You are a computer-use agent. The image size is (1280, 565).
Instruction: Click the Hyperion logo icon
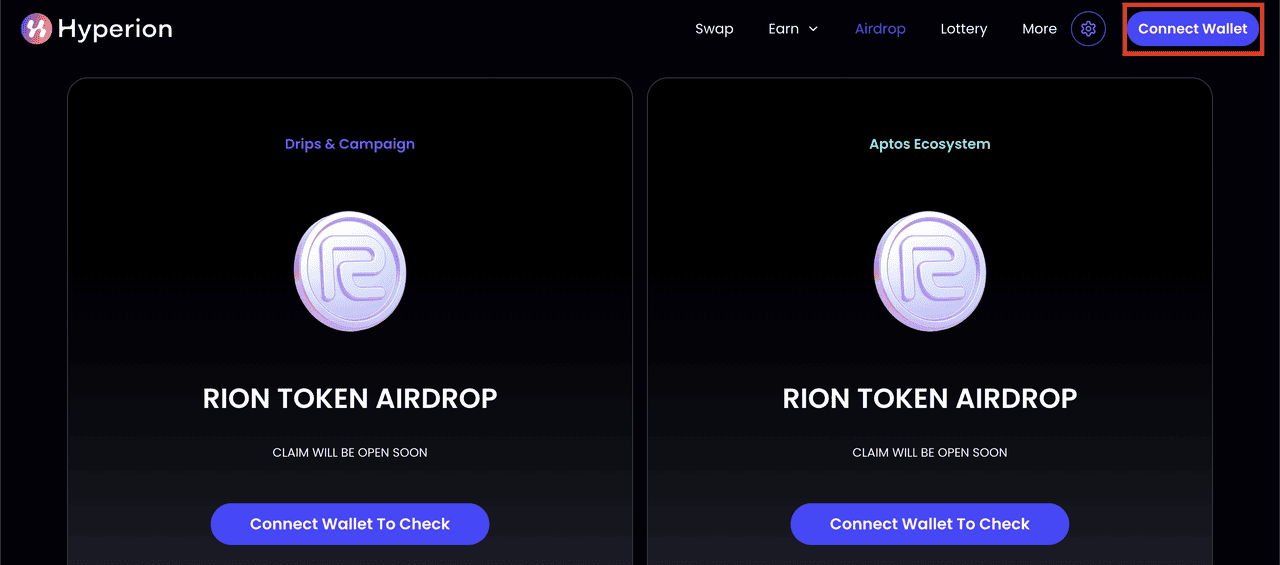point(36,29)
